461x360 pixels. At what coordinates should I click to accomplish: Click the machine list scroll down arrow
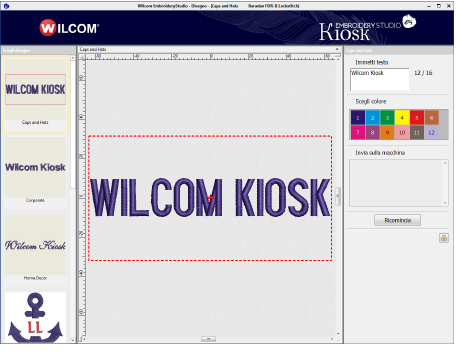point(445,203)
